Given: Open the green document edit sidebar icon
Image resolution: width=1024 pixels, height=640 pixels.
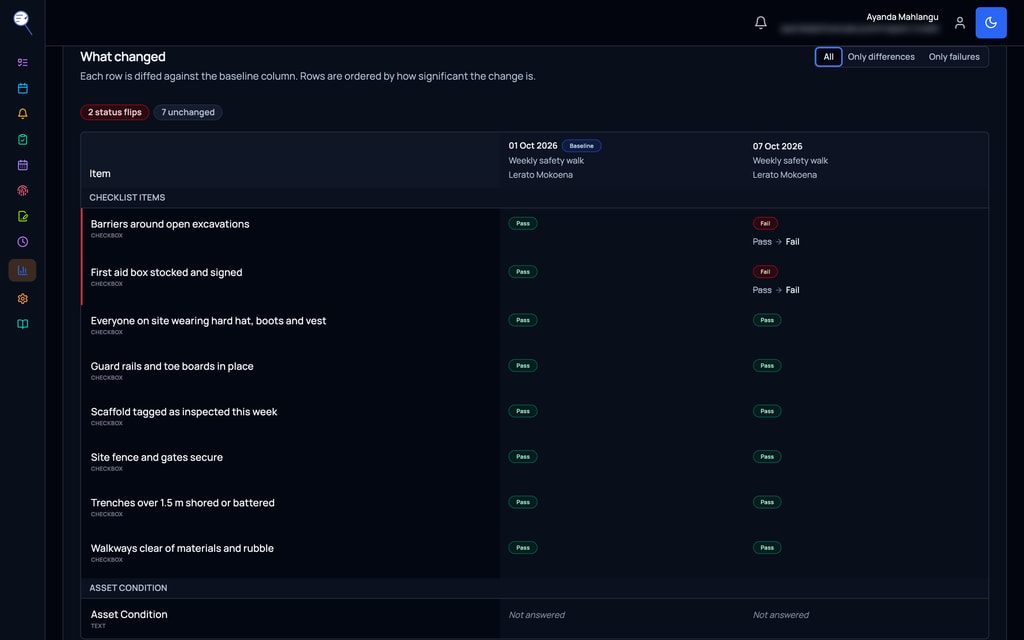Looking at the screenshot, I should (x=22, y=216).
